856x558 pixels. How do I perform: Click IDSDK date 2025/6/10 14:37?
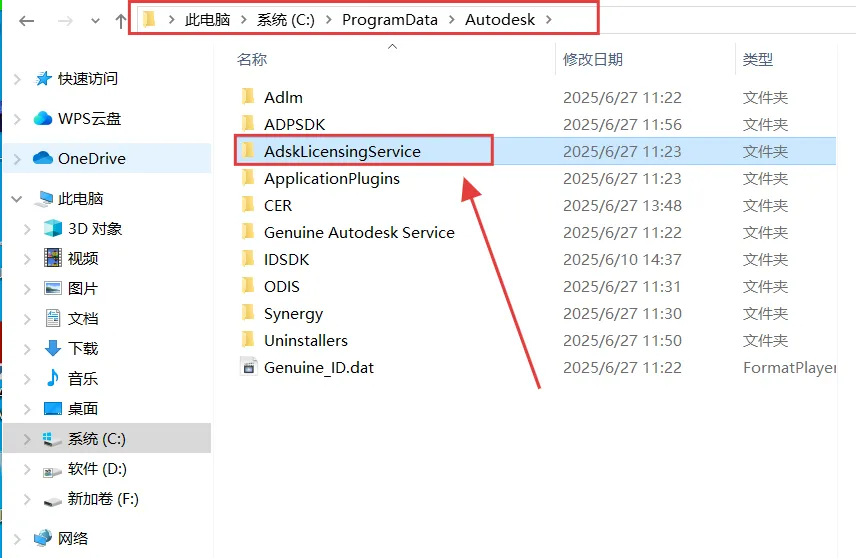(622, 259)
